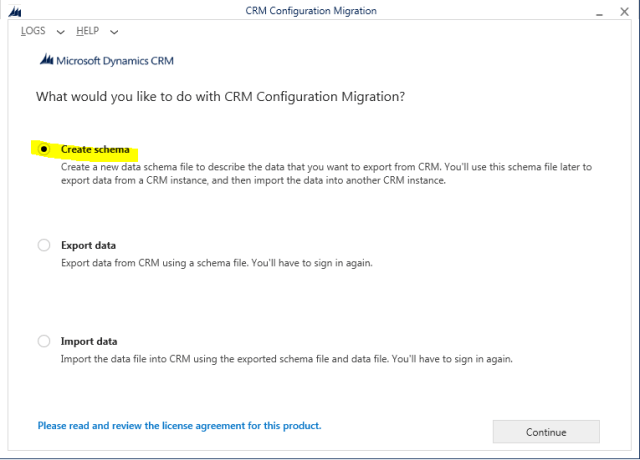Click the Microsoft Dynamics CRM logo

click(106, 60)
